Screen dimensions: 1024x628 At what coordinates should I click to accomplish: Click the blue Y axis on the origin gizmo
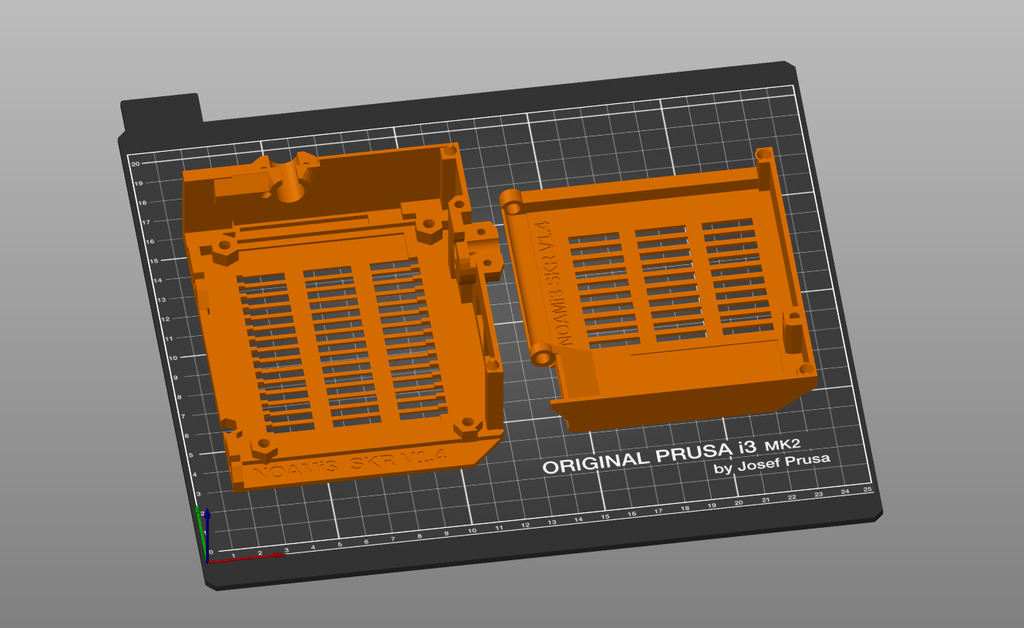point(207,535)
